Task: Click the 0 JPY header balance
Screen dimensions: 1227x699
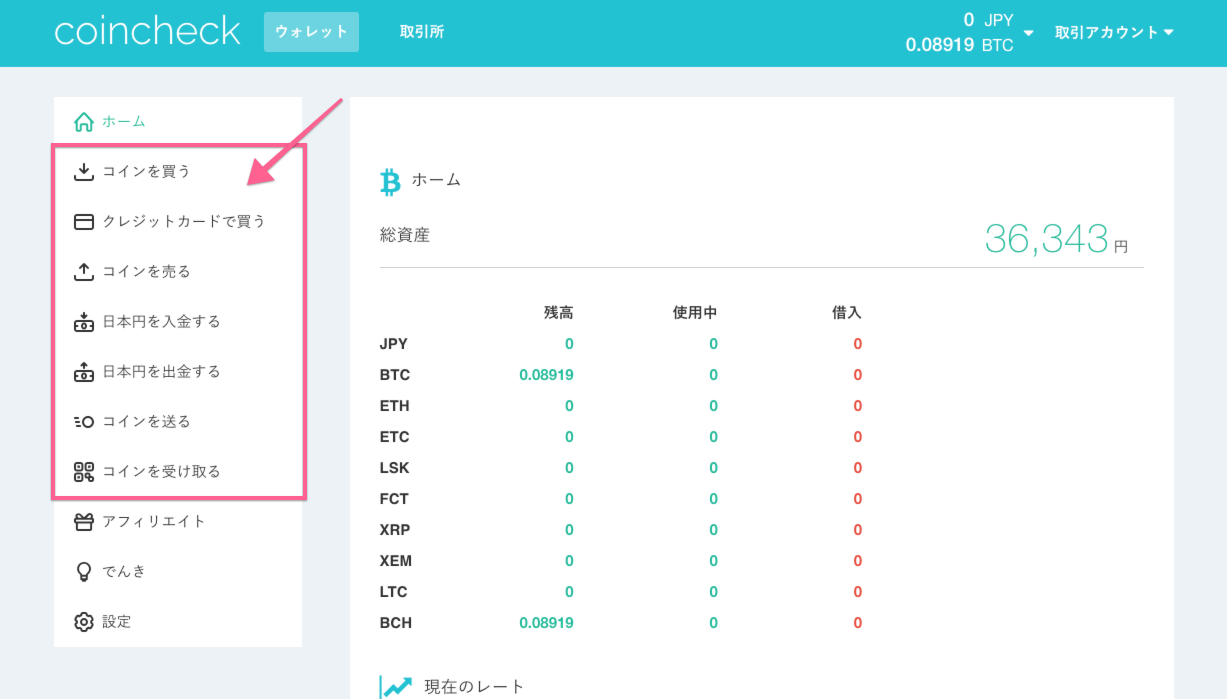Action: (988, 20)
